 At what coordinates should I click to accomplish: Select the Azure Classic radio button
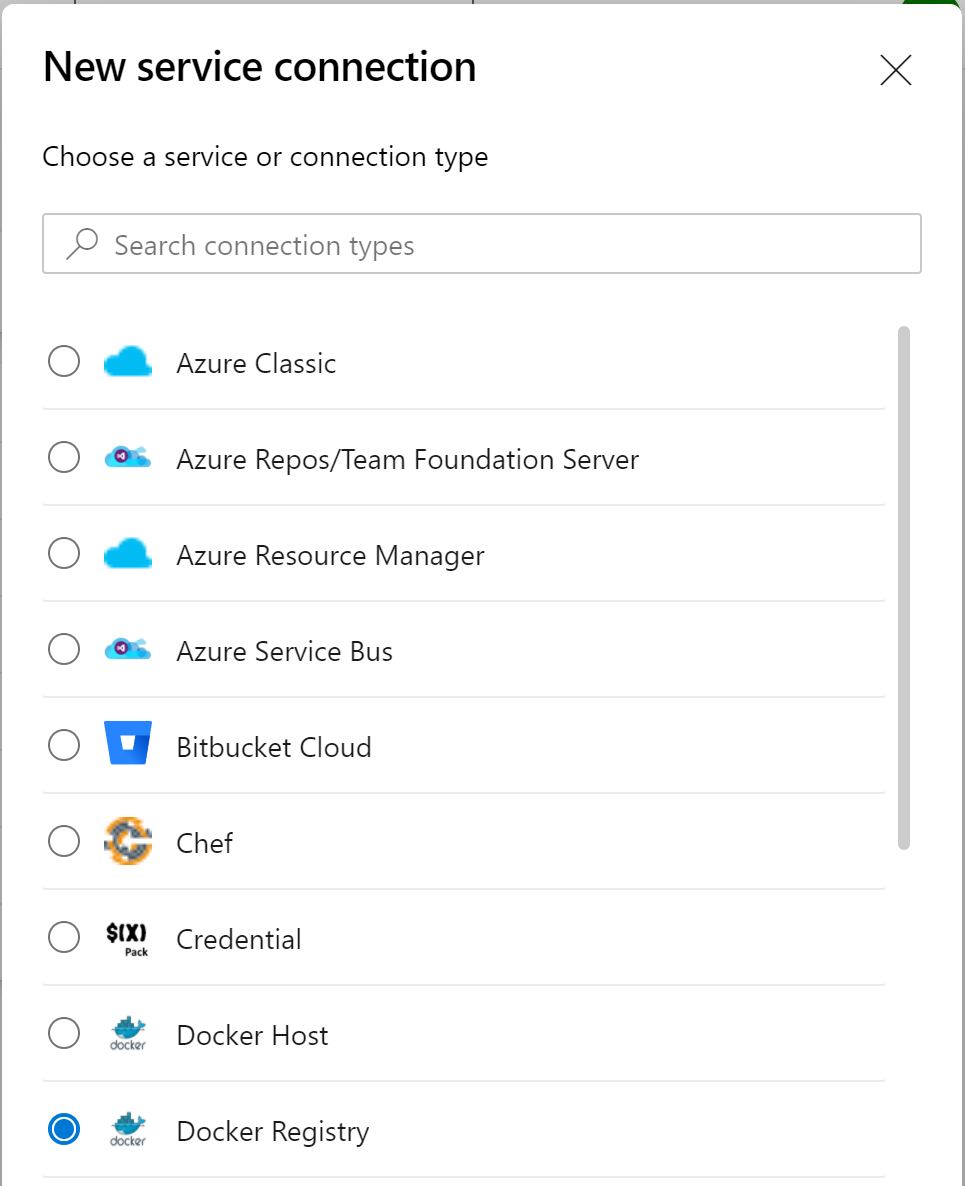click(64, 362)
